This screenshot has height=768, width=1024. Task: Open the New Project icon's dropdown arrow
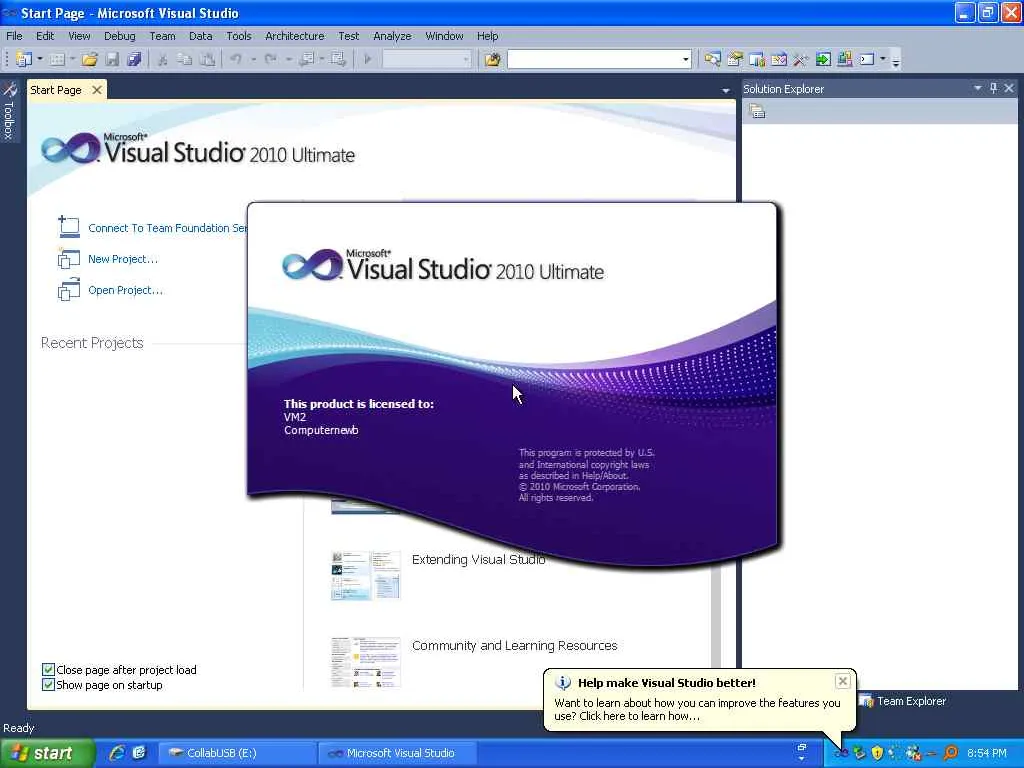40,59
